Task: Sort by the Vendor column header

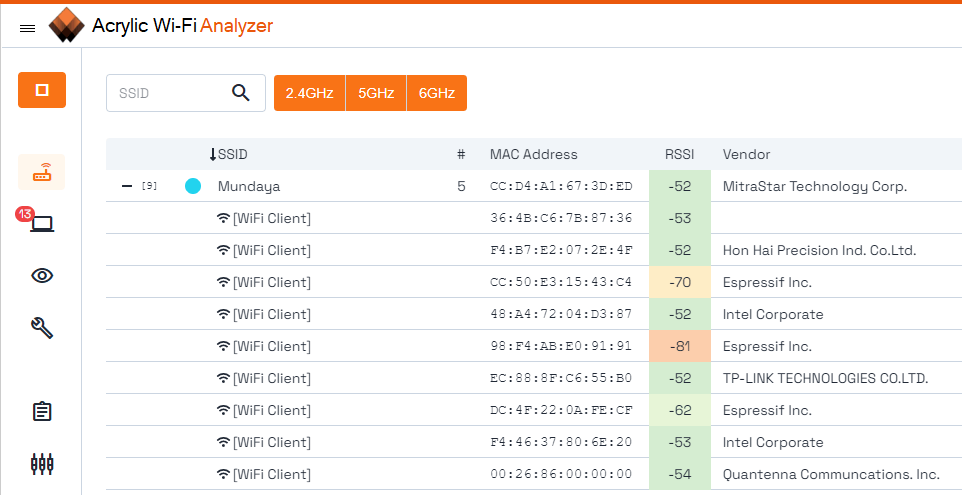Action: [x=746, y=155]
